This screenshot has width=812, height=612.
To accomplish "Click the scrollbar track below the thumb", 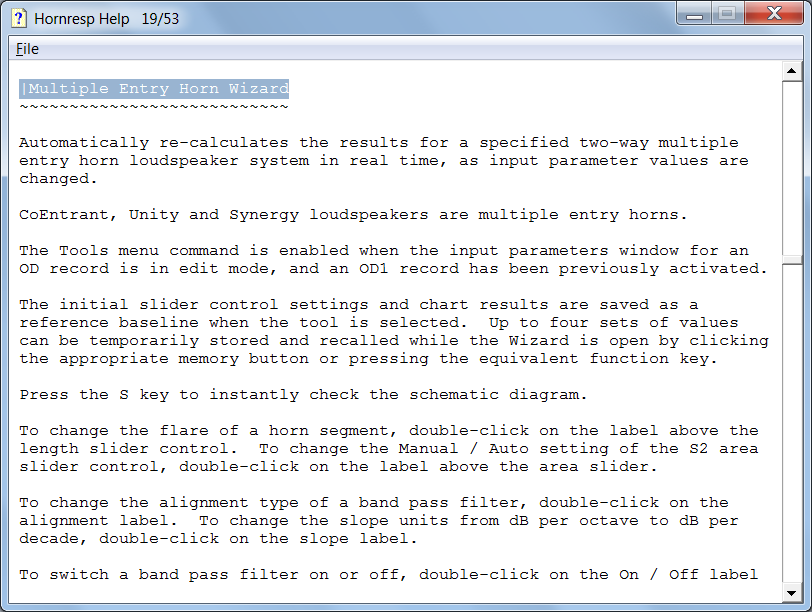I will click(791, 424).
